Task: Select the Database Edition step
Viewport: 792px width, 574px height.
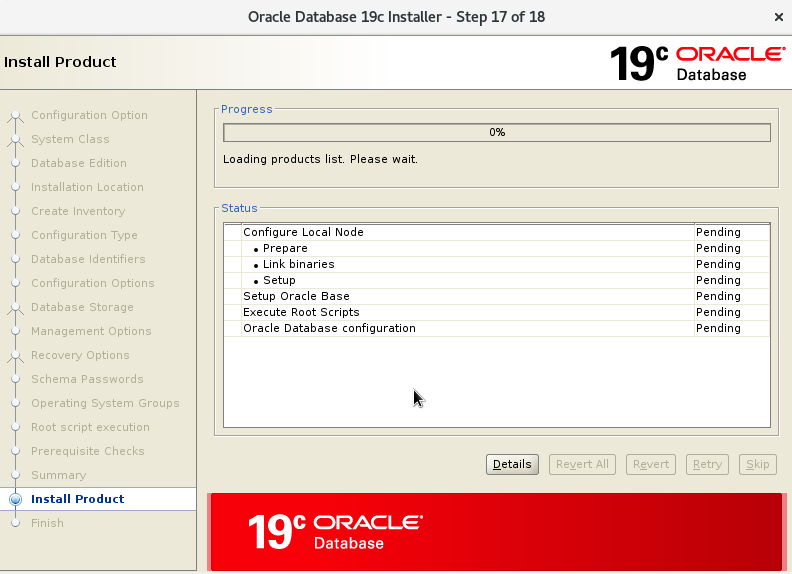Action: pyautogui.click(x=79, y=163)
